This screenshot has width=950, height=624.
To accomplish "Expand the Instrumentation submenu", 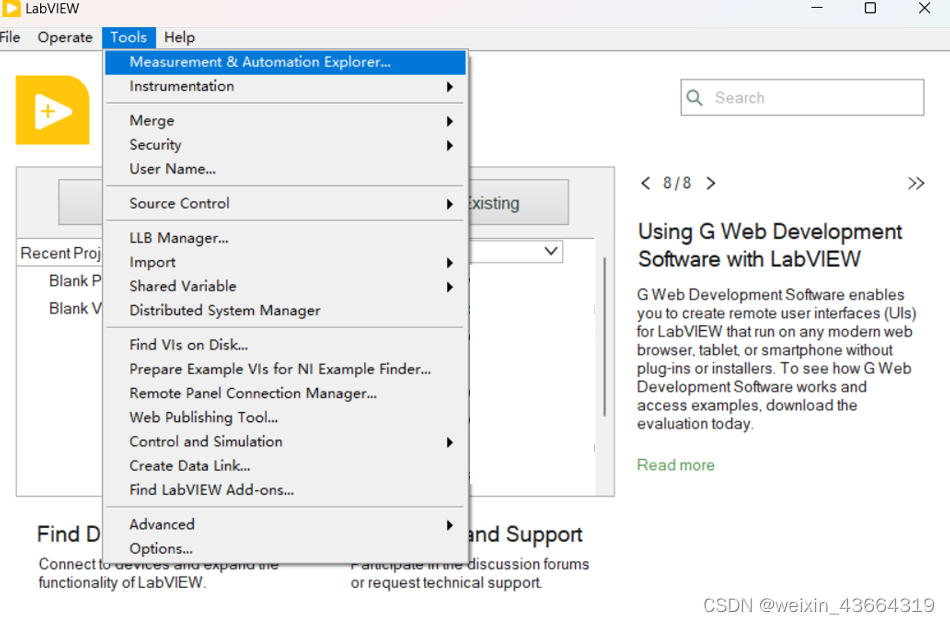I will pyautogui.click(x=285, y=87).
